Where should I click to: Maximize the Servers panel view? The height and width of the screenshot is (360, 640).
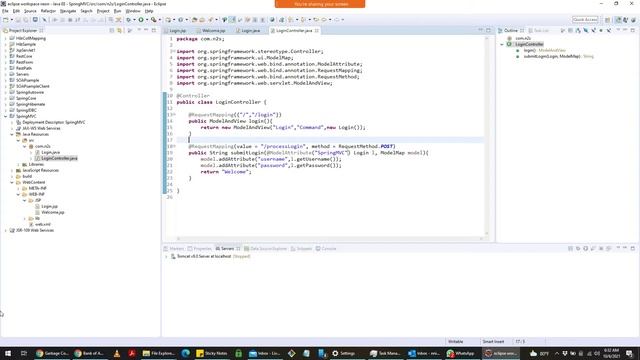coord(633,248)
